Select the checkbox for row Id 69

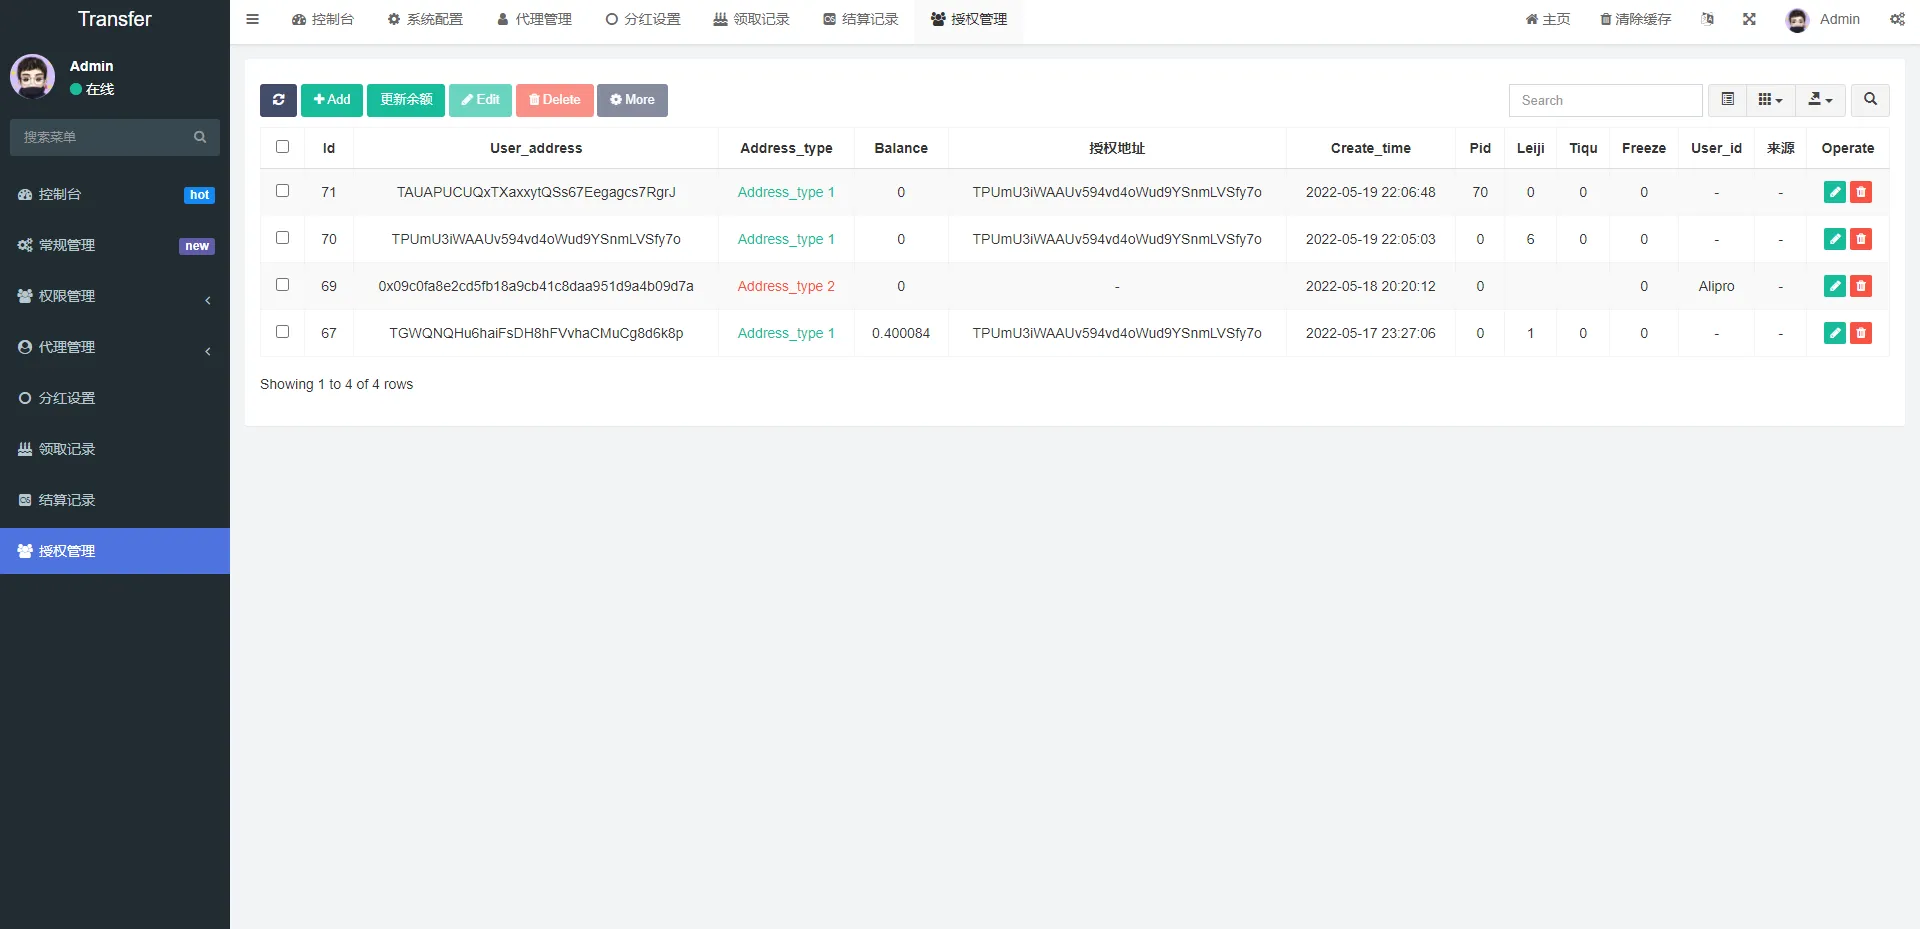[282, 284]
